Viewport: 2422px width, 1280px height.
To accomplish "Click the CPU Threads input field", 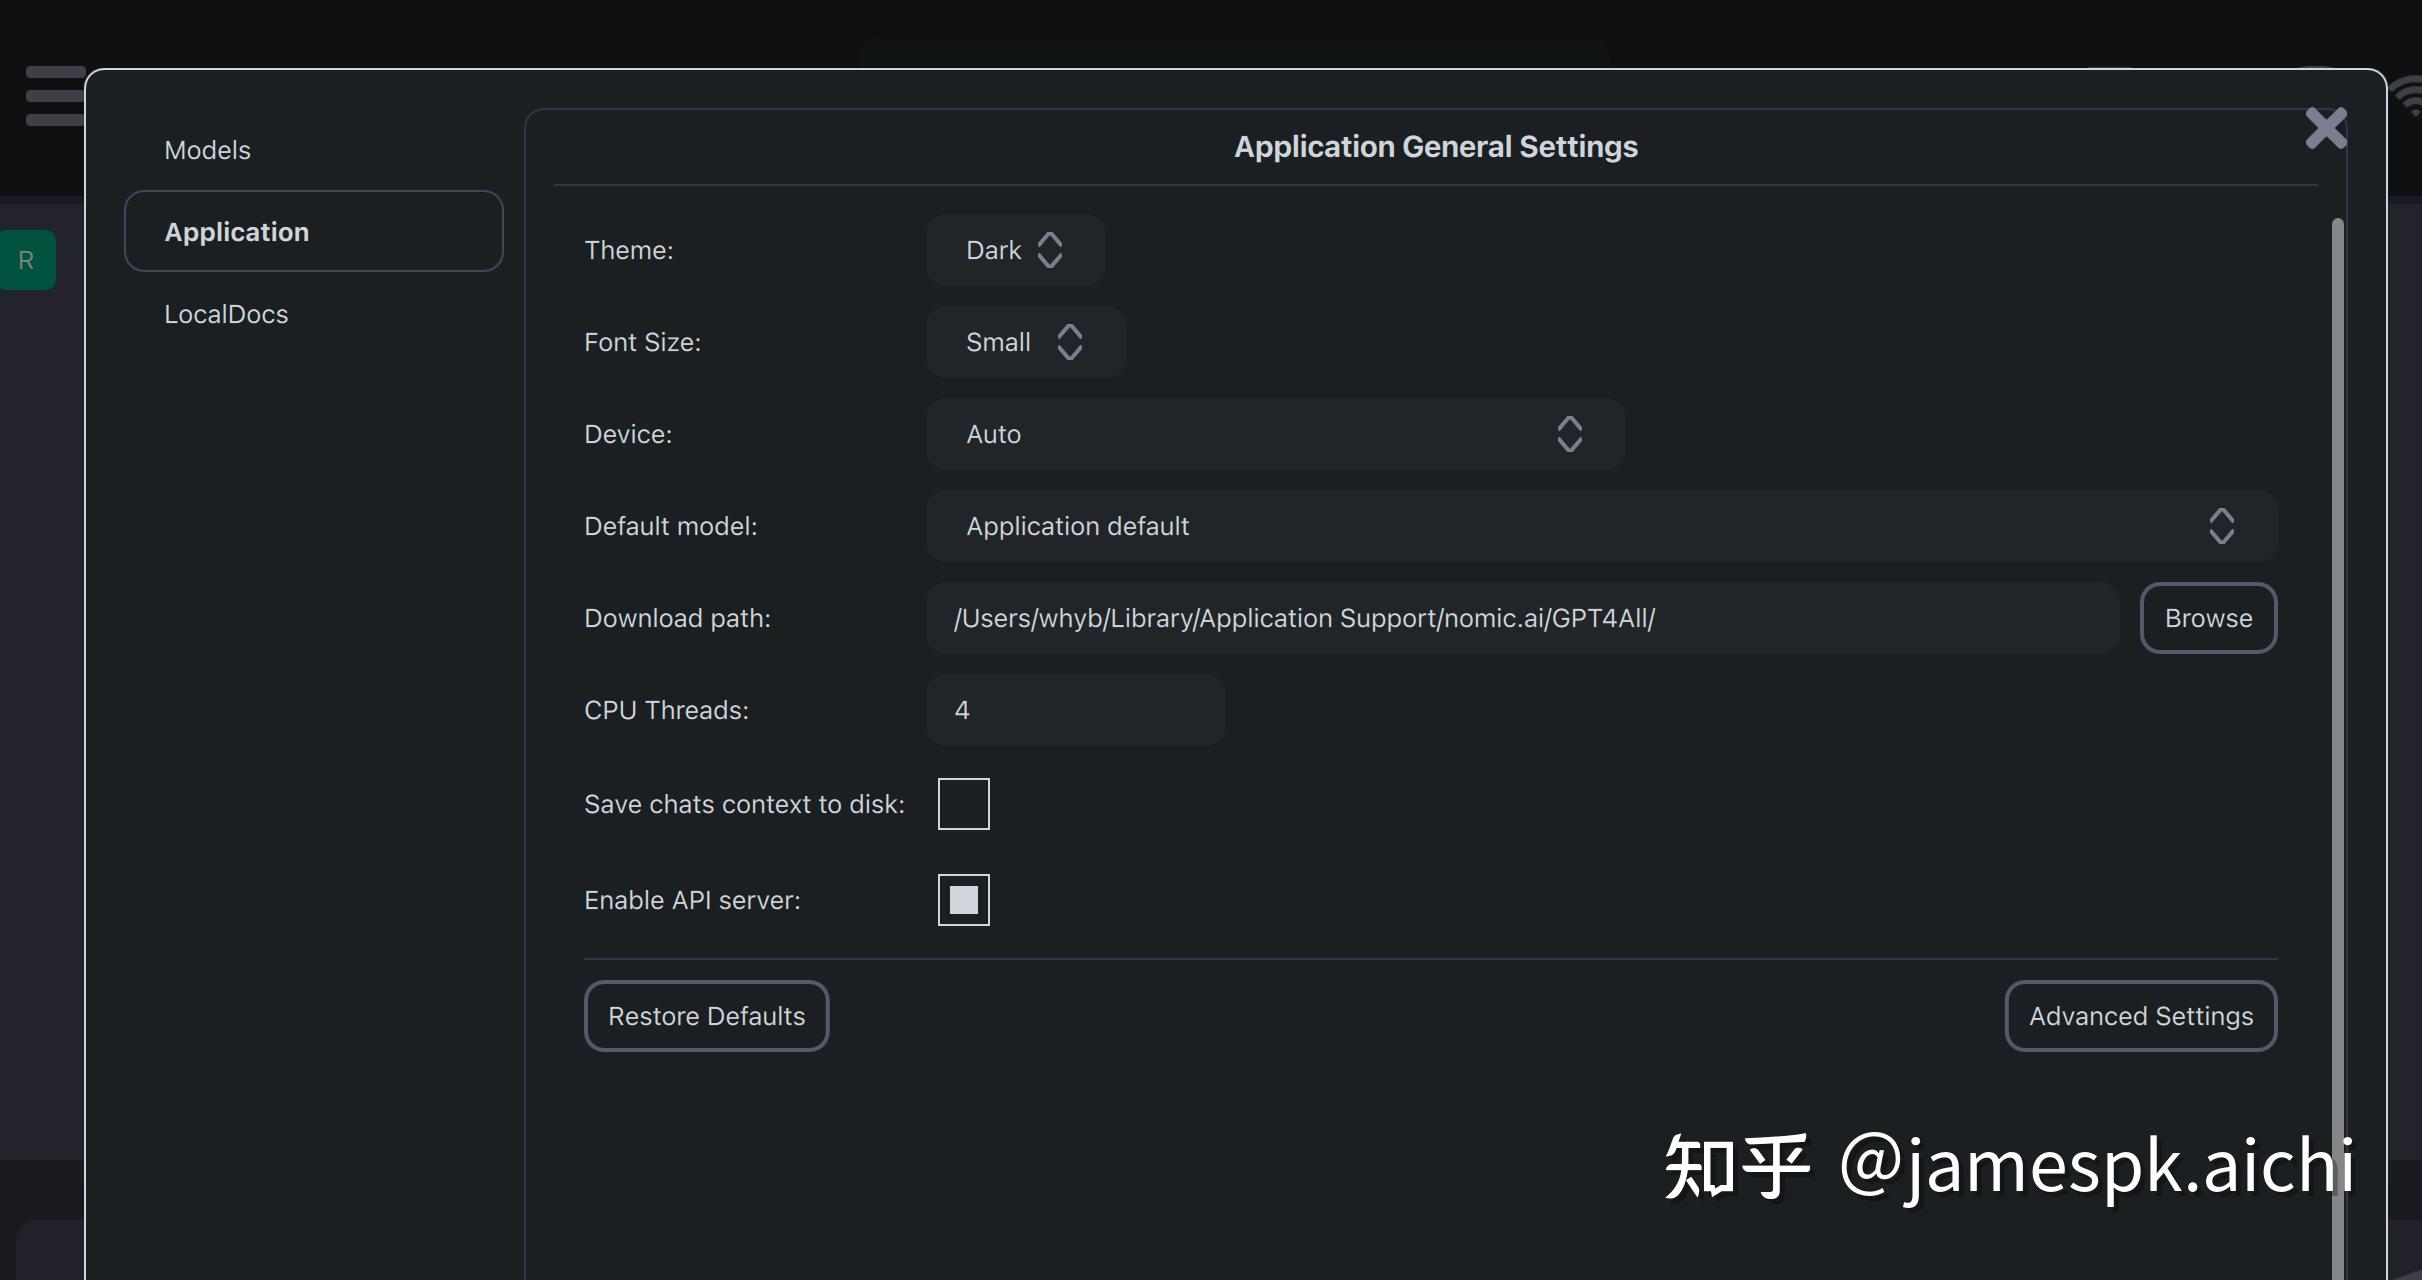I will click(1075, 710).
